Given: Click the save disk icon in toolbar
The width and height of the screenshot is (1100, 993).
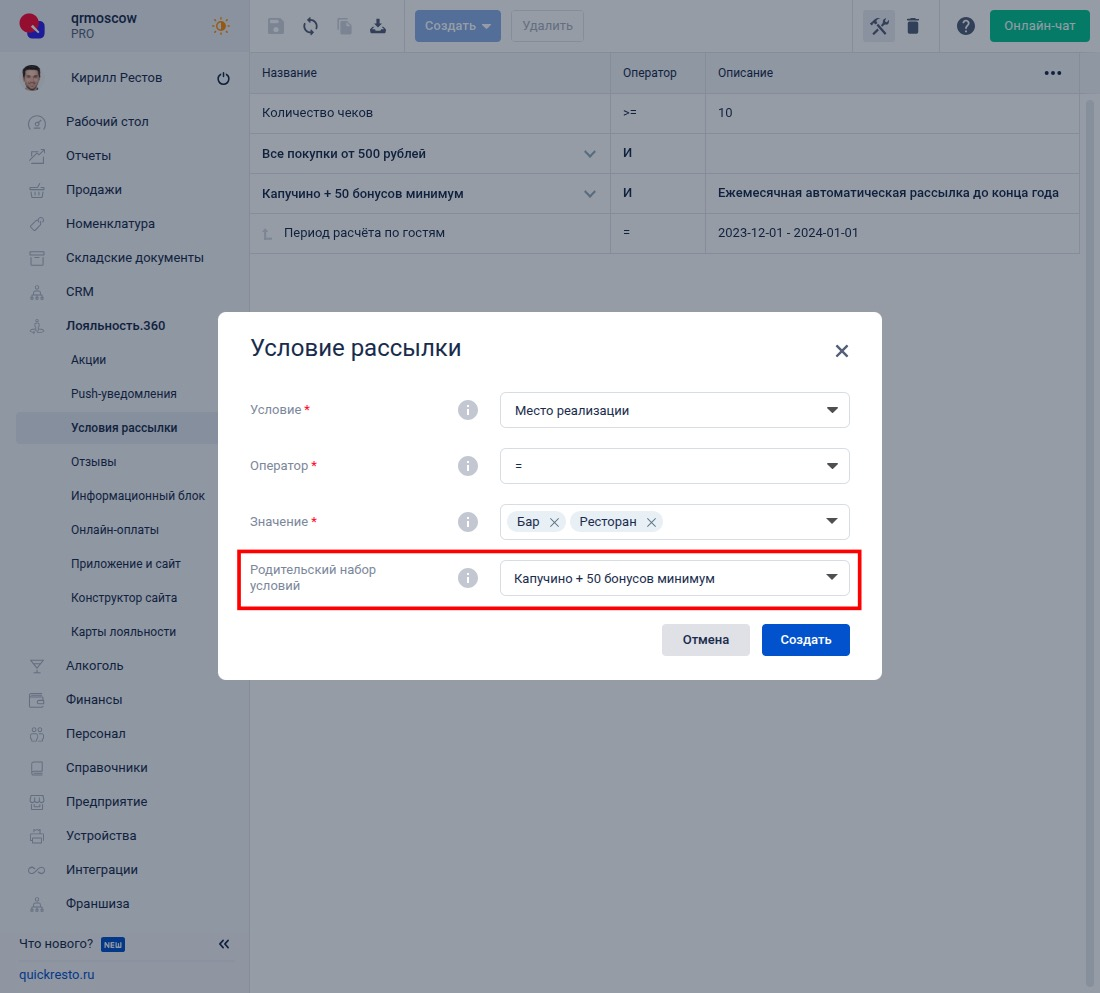Looking at the screenshot, I should [276, 26].
